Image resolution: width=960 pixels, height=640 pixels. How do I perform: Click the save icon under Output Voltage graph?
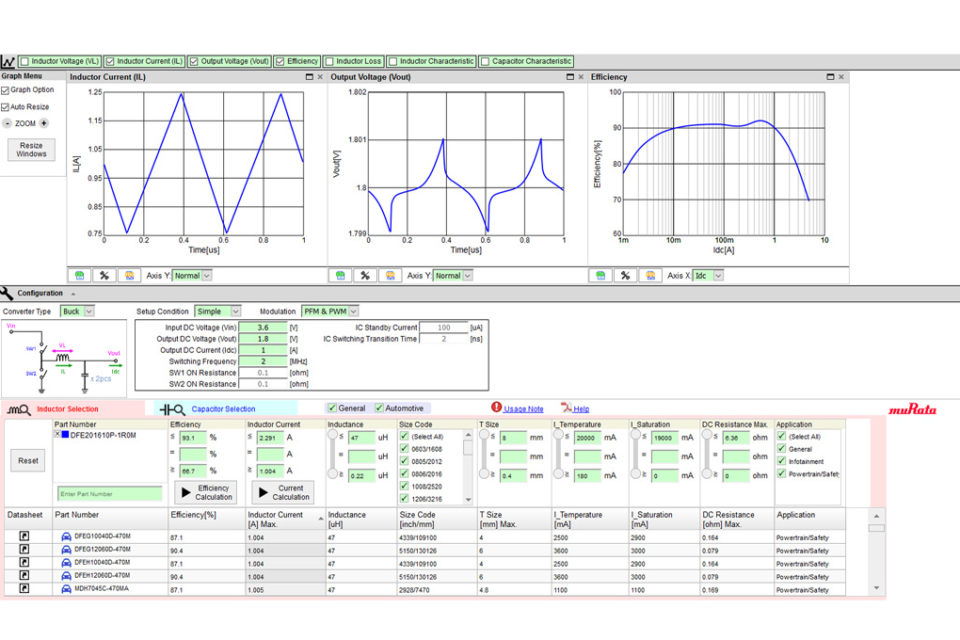tap(340, 276)
